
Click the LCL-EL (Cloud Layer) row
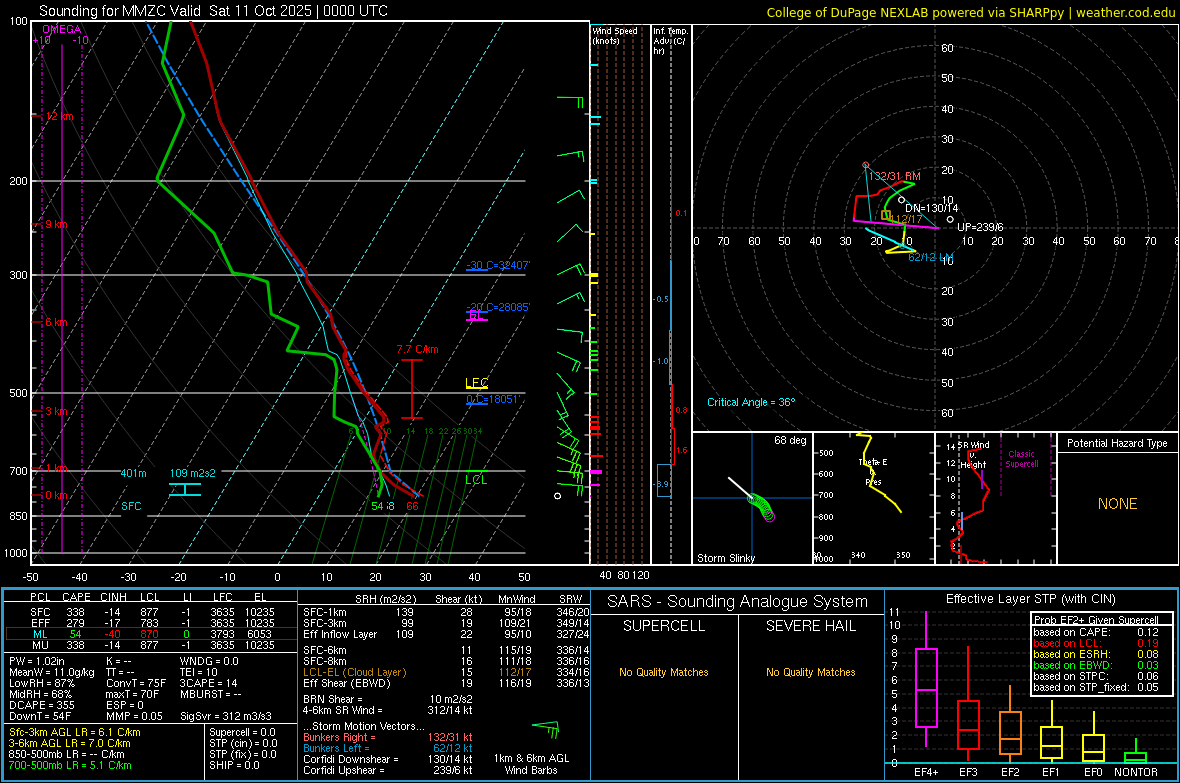pyautogui.click(x=446, y=672)
